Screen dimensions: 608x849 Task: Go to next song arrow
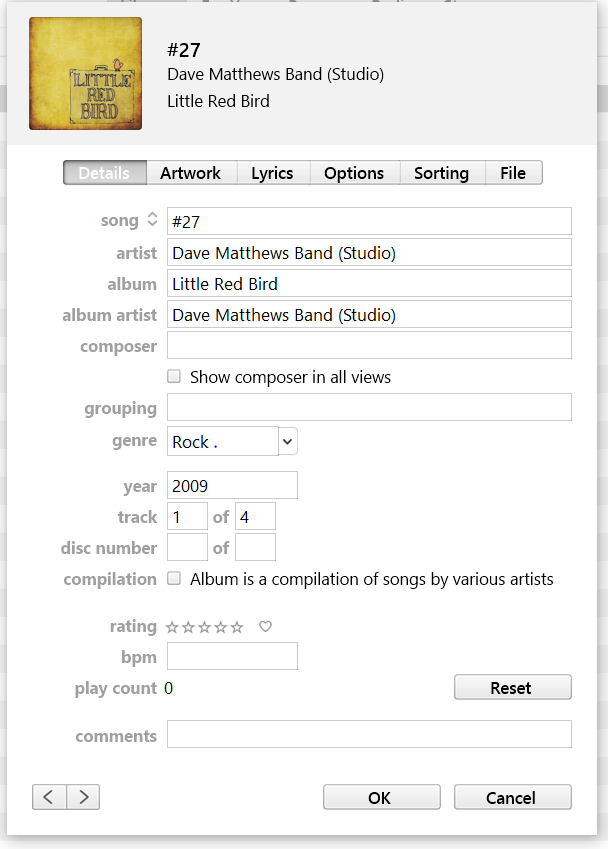(x=83, y=797)
